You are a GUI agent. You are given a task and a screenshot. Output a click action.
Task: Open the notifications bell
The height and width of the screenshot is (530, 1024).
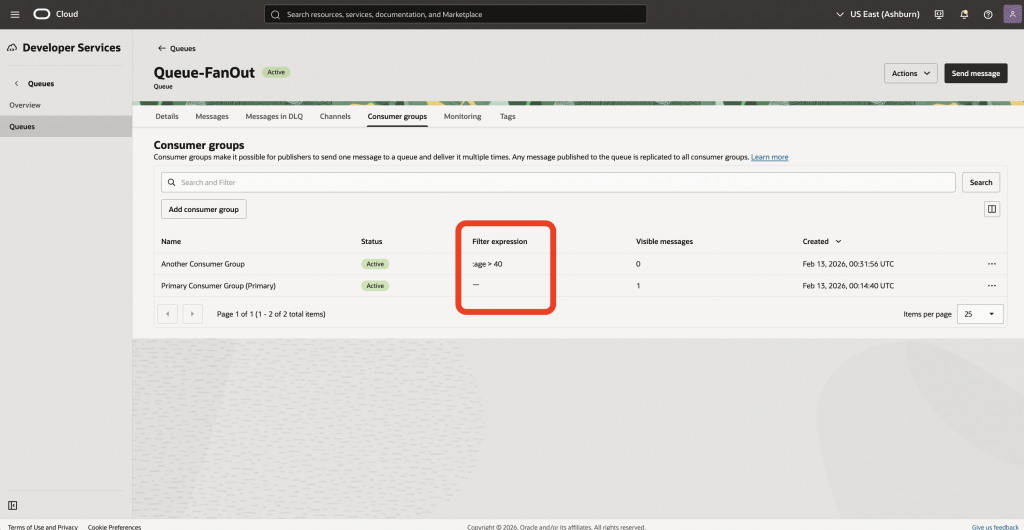point(964,14)
